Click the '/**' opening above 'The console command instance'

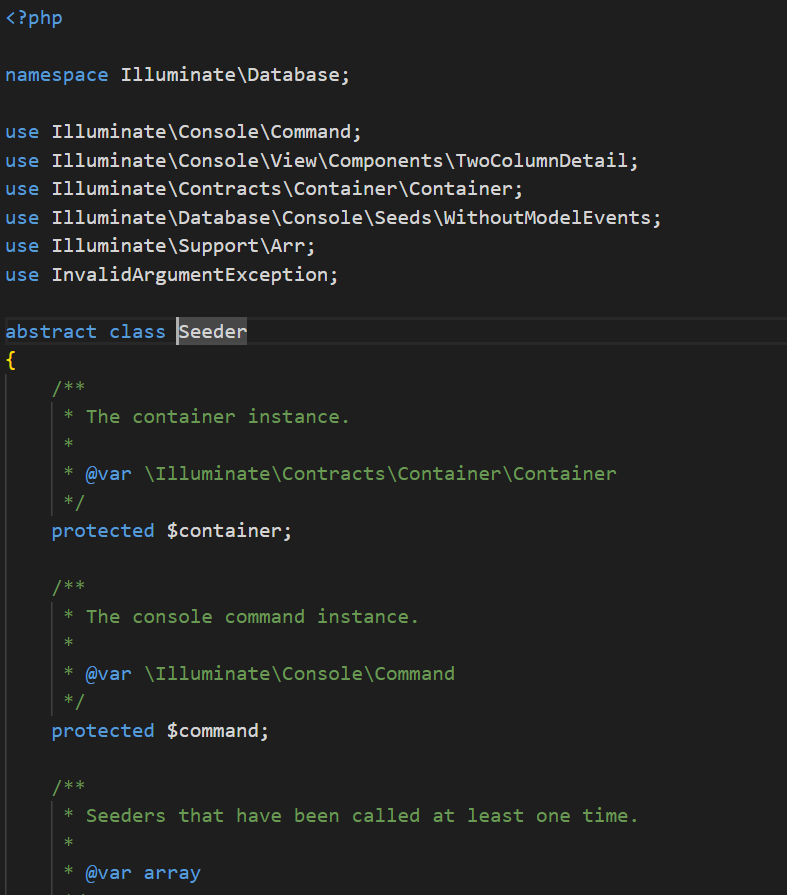pyautogui.click(x=68, y=587)
